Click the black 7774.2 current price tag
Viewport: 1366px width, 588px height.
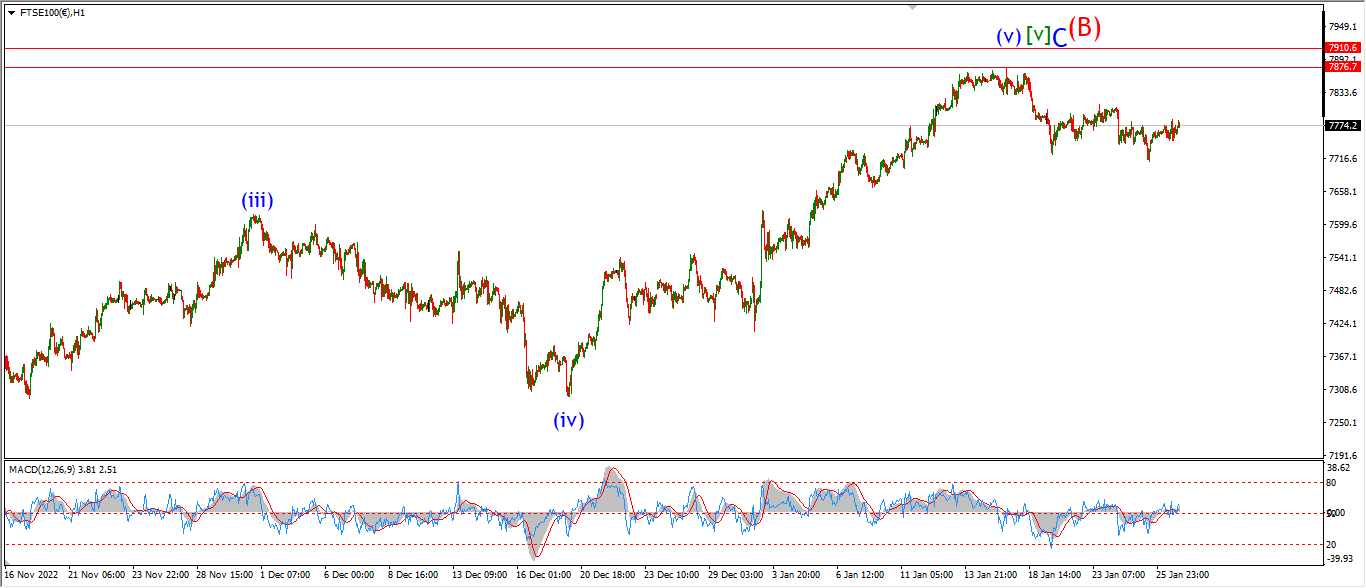(x=1342, y=125)
